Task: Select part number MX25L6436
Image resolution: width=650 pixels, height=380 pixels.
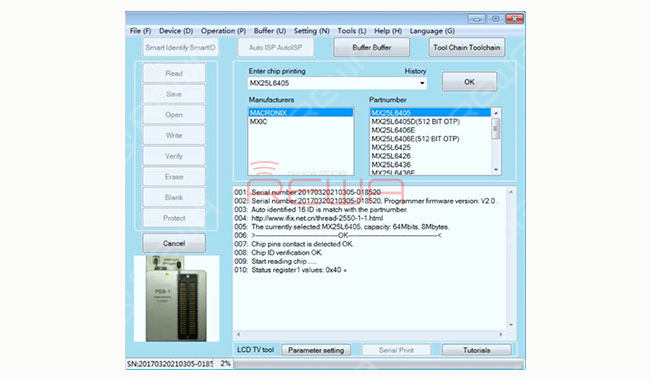Action: point(430,165)
